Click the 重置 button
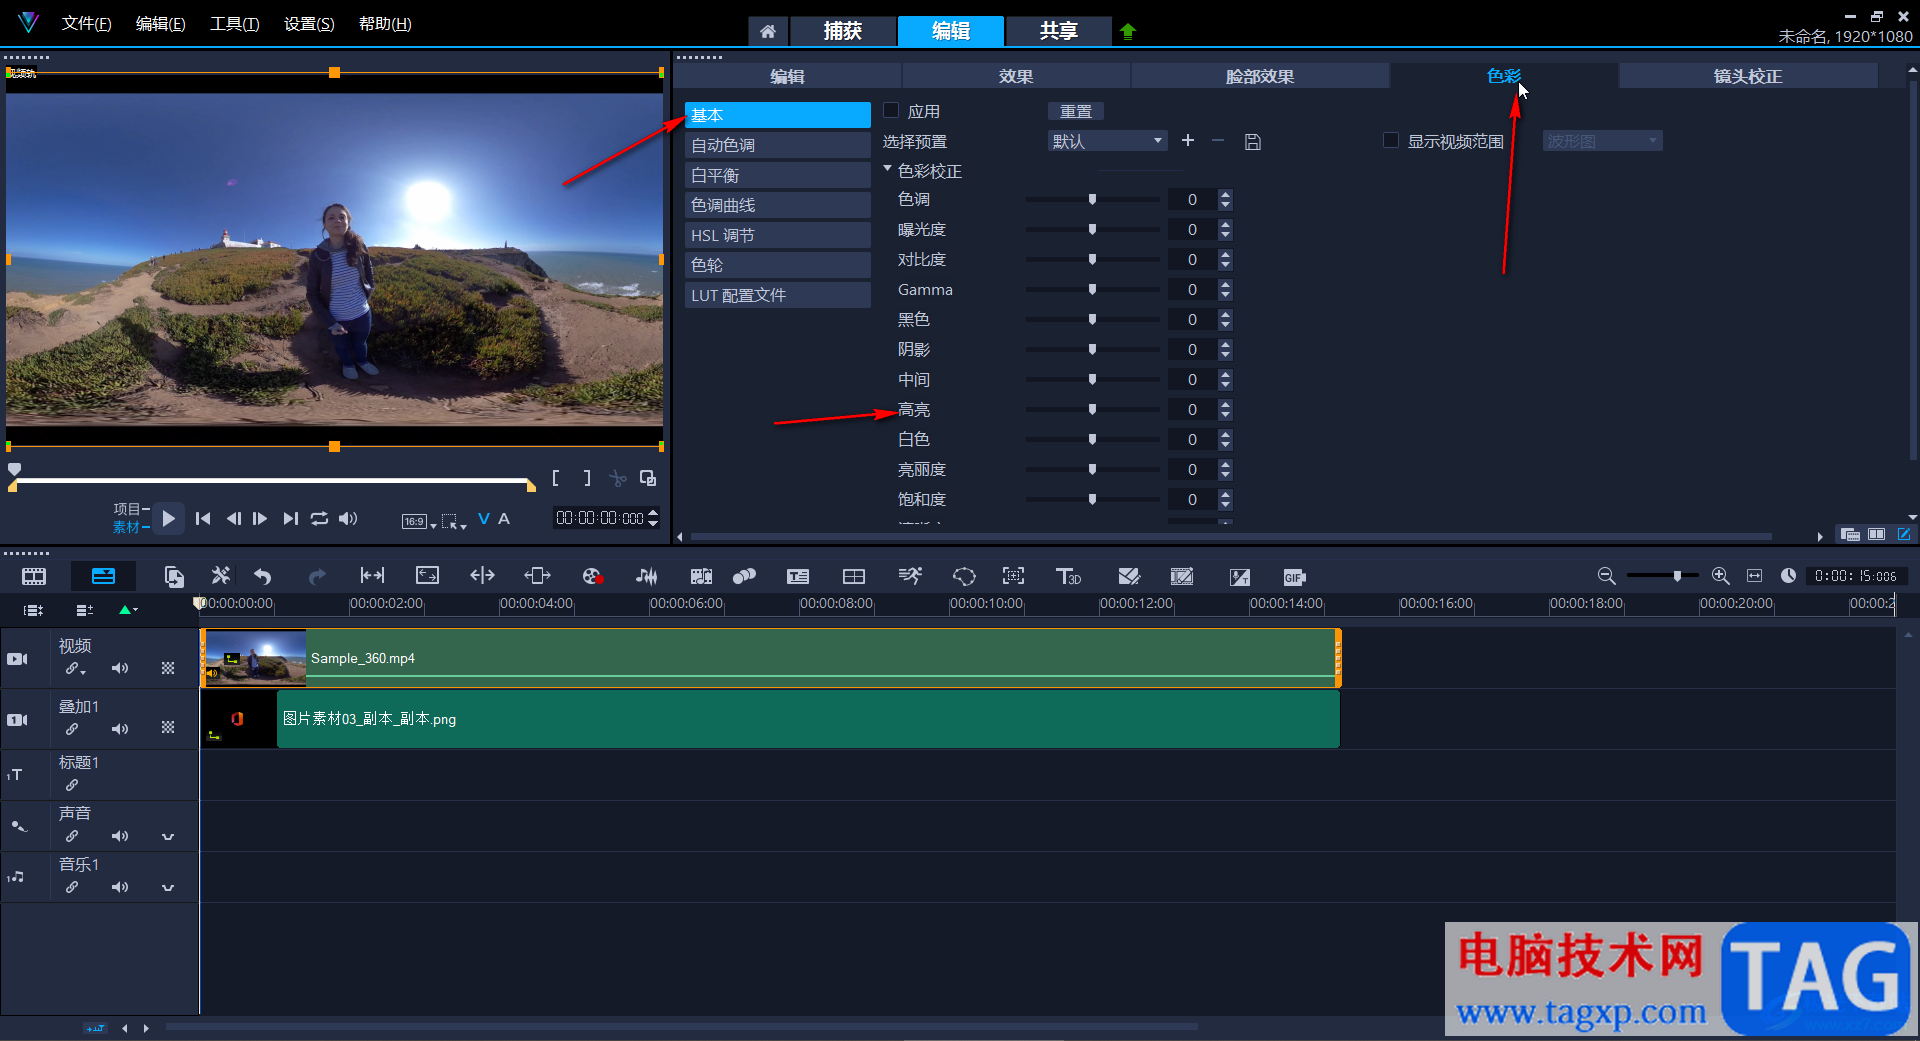 tap(1076, 111)
